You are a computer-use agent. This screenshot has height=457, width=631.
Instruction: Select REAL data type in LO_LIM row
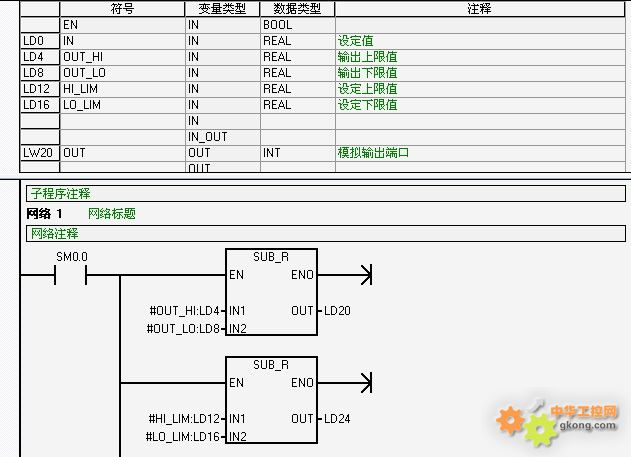[297, 105]
